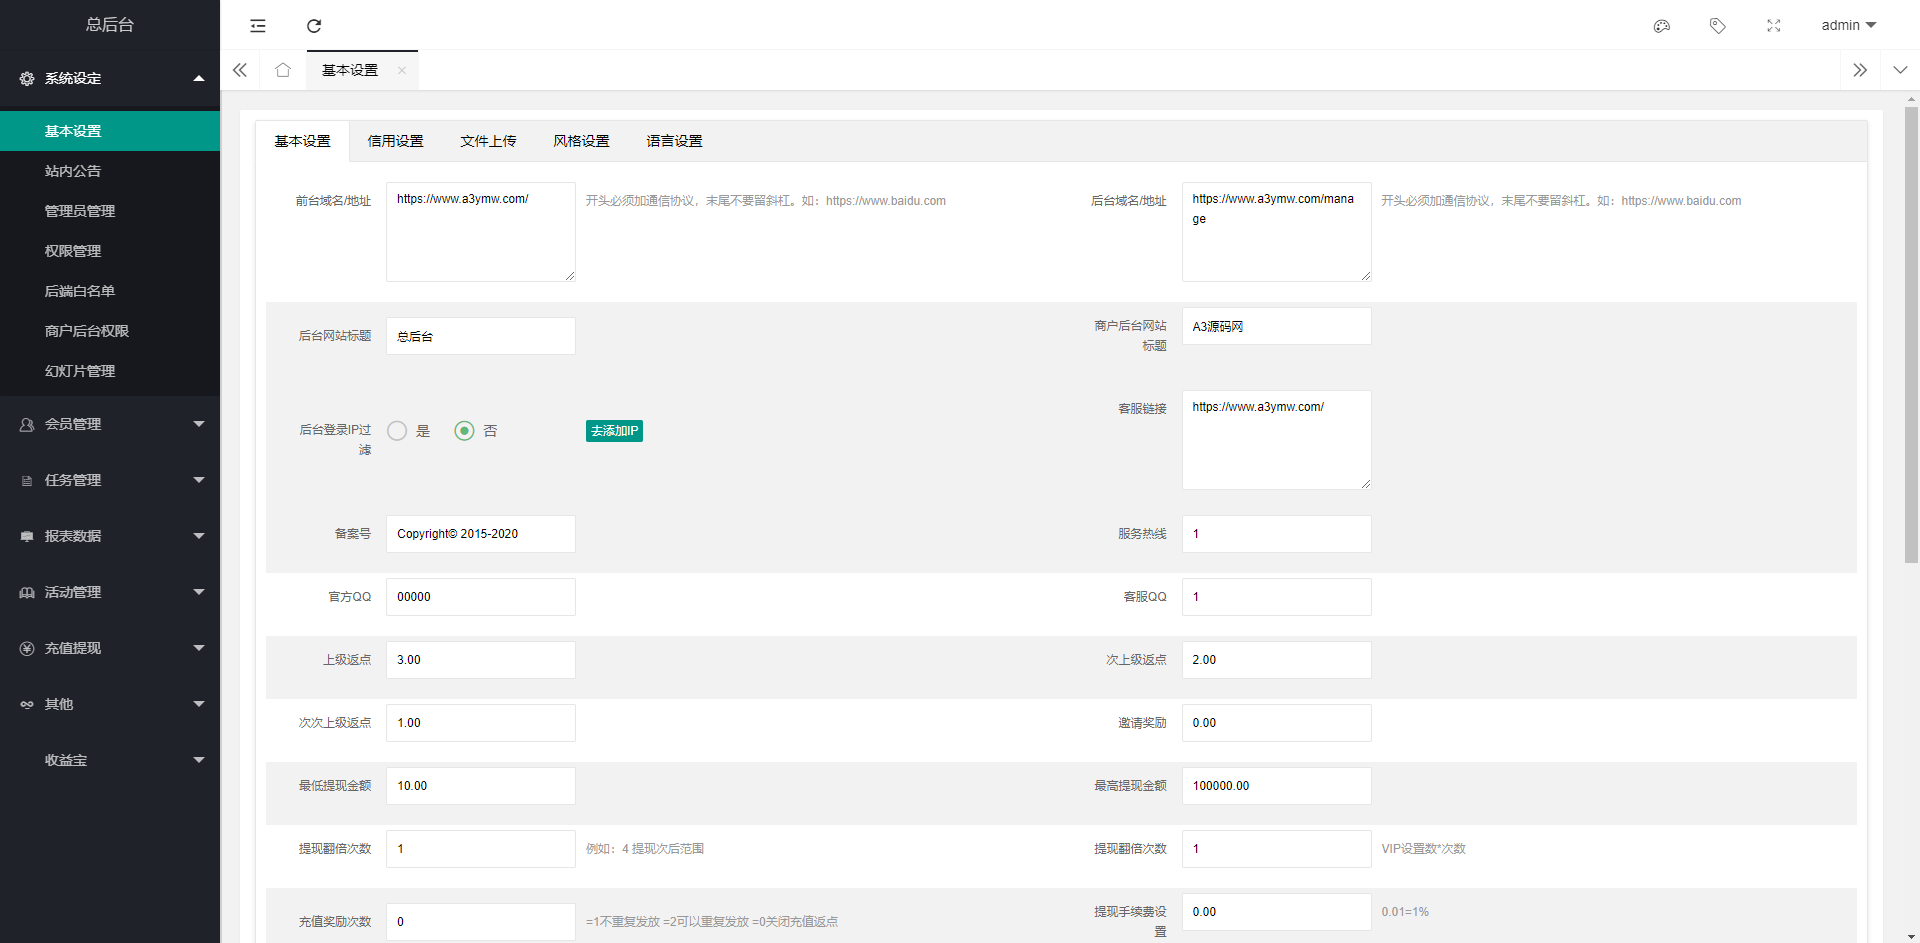Image resolution: width=1920 pixels, height=943 pixels.
Task: Open 商户后台权限 in the sidebar
Action: point(110,331)
